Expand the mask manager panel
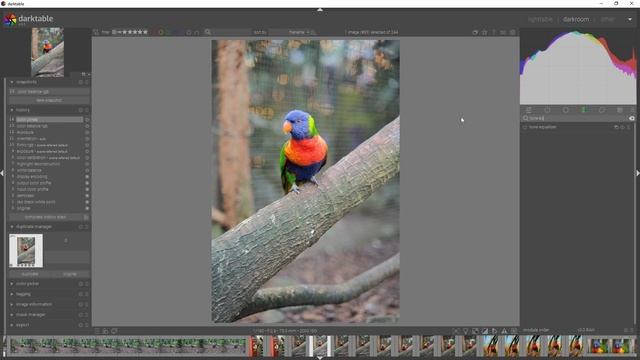Screen dimensions: 640x360 12,315
